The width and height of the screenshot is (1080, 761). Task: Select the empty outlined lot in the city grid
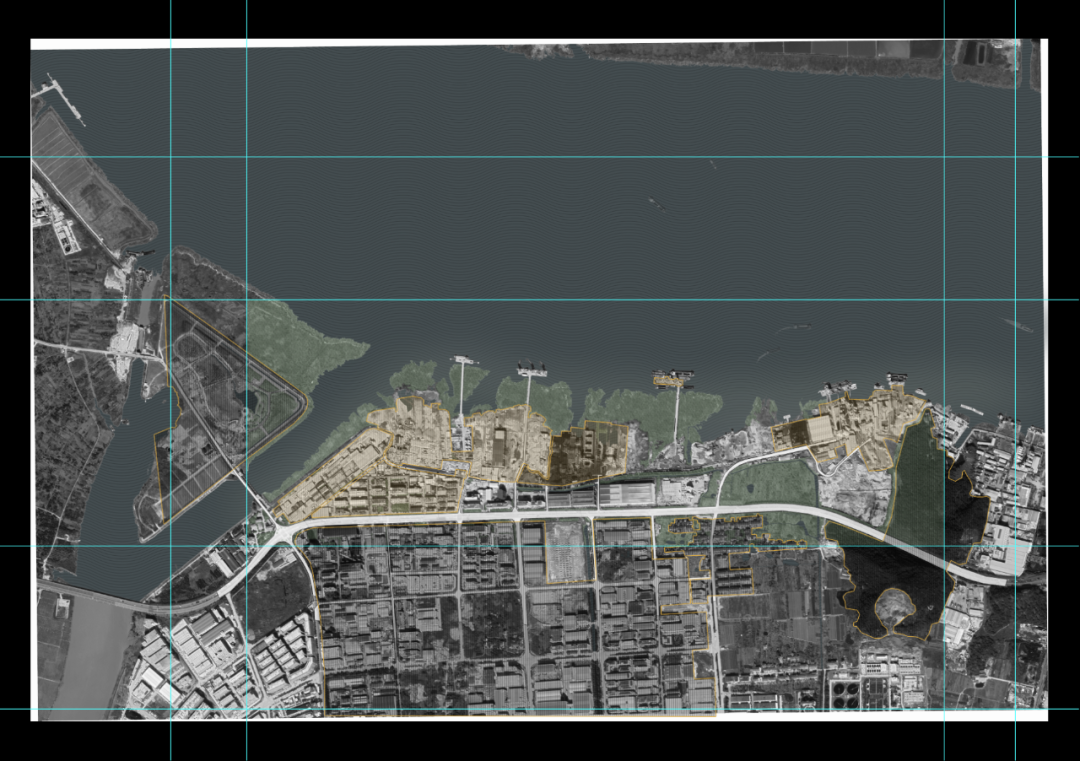pos(568,550)
